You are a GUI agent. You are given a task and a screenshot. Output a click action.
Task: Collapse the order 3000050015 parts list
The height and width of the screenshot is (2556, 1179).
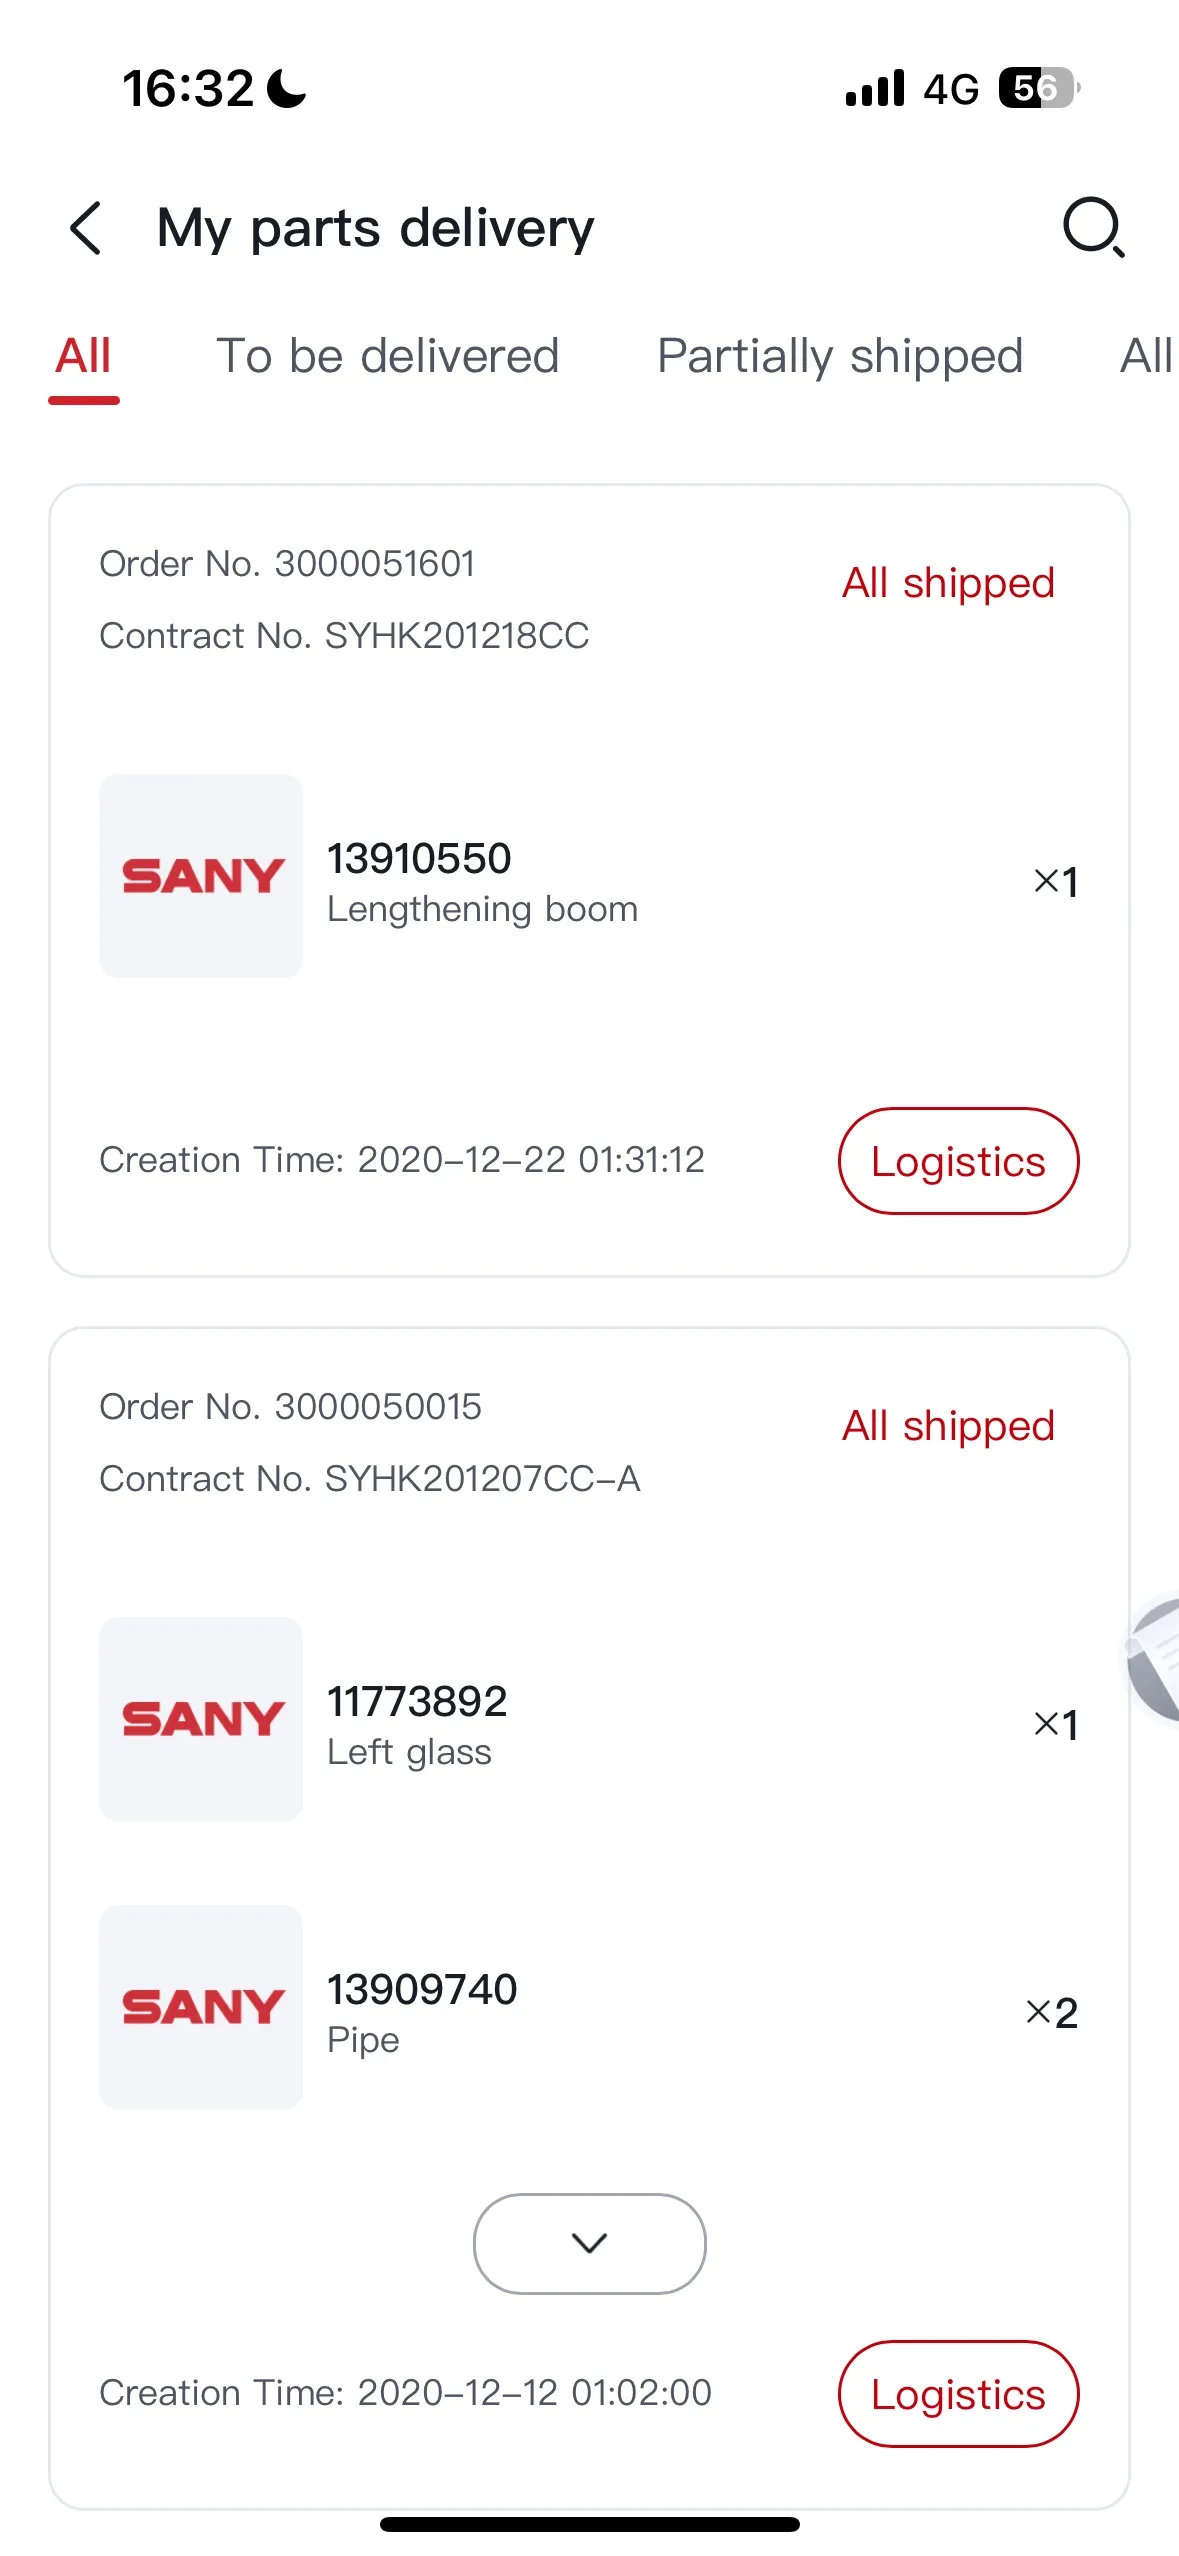click(589, 2243)
